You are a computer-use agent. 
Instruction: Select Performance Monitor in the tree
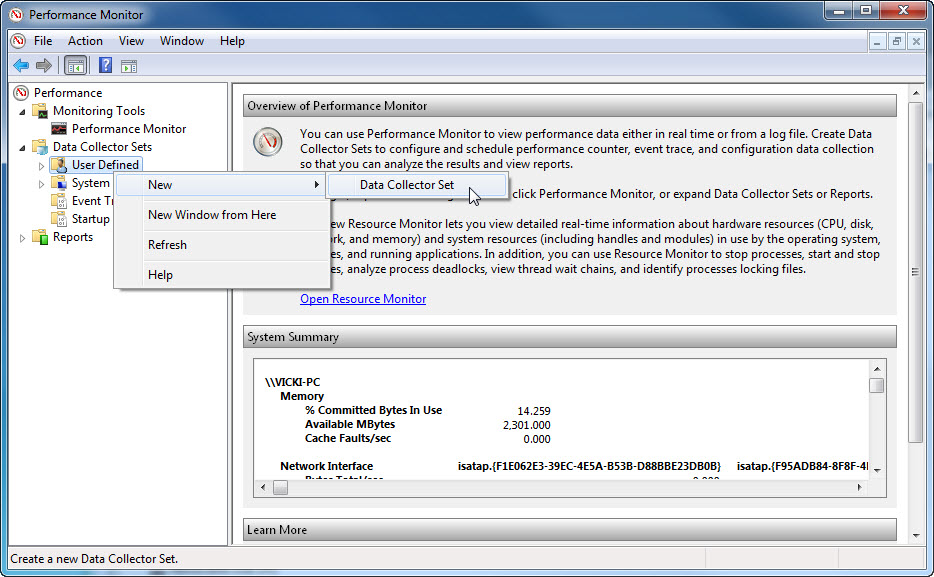129,129
